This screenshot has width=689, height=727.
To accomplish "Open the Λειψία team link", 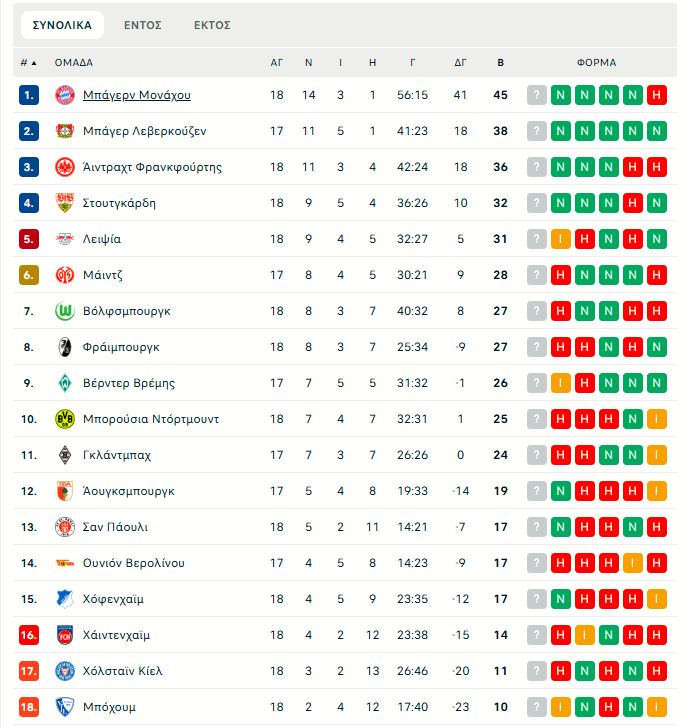I will click(102, 239).
